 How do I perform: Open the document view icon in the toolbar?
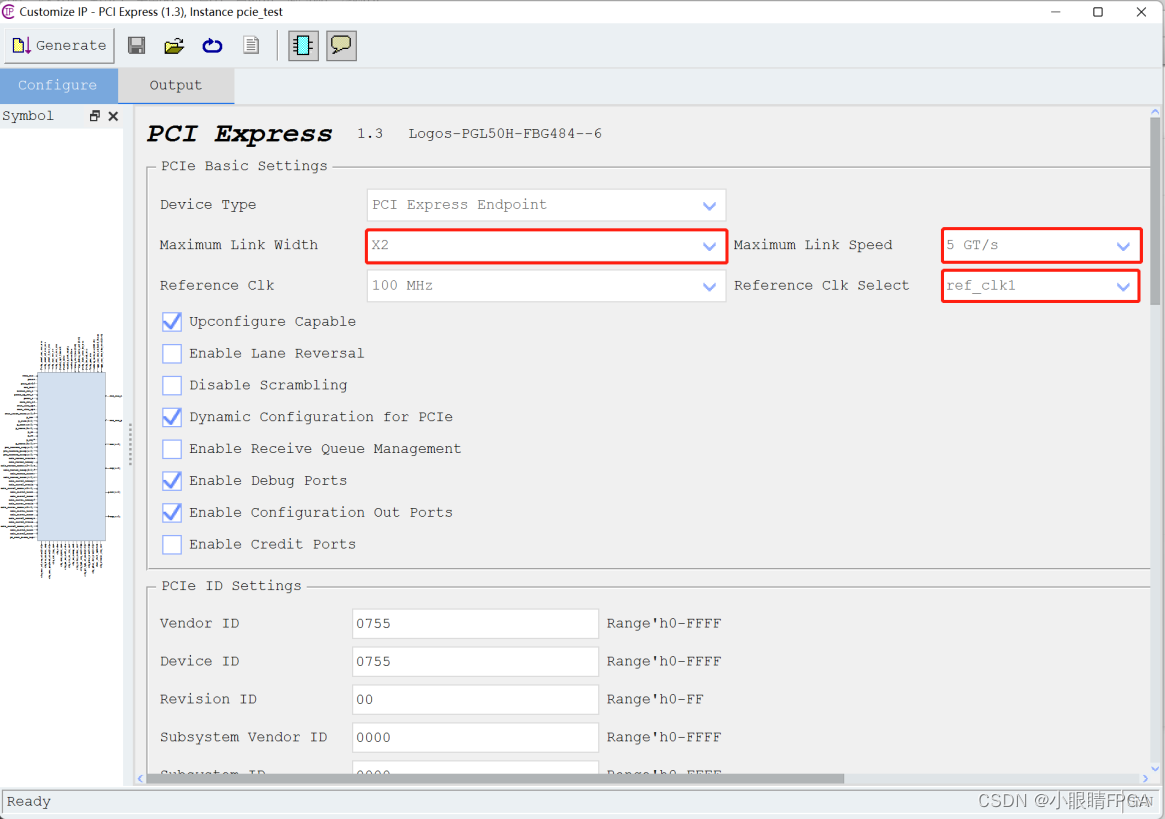[251, 45]
